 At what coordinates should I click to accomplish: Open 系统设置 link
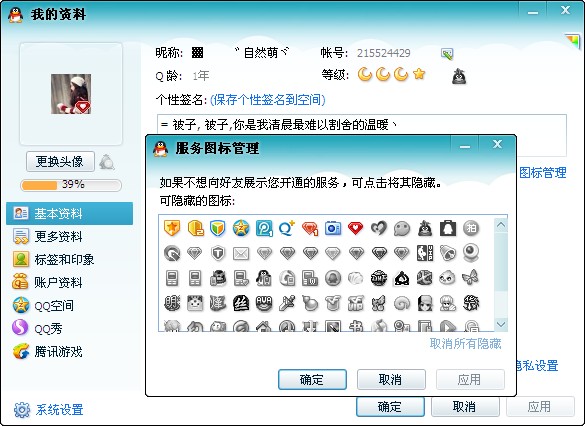[49, 410]
